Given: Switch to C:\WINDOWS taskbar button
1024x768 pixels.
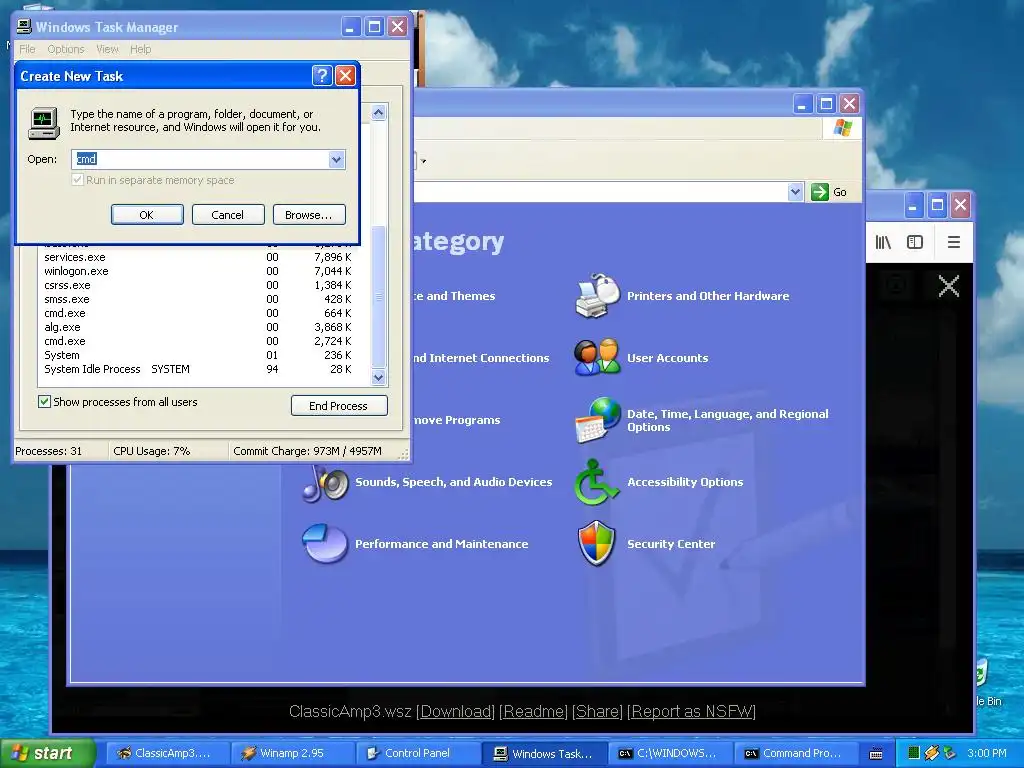Looking at the screenshot, I should click(671, 754).
